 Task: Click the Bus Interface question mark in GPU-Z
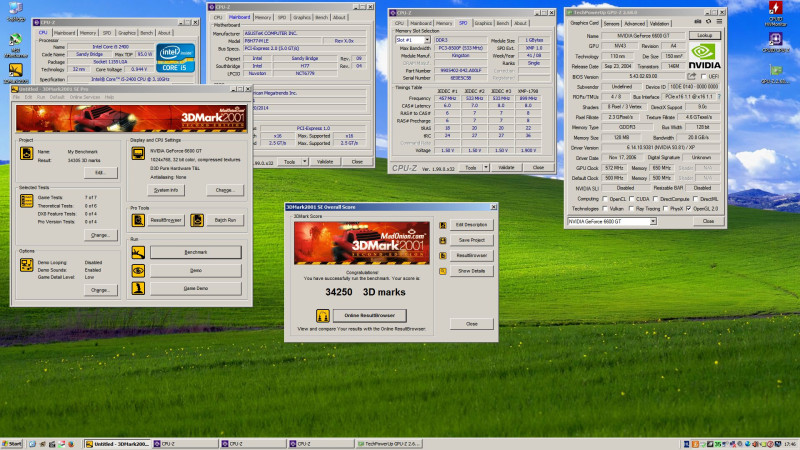point(719,96)
